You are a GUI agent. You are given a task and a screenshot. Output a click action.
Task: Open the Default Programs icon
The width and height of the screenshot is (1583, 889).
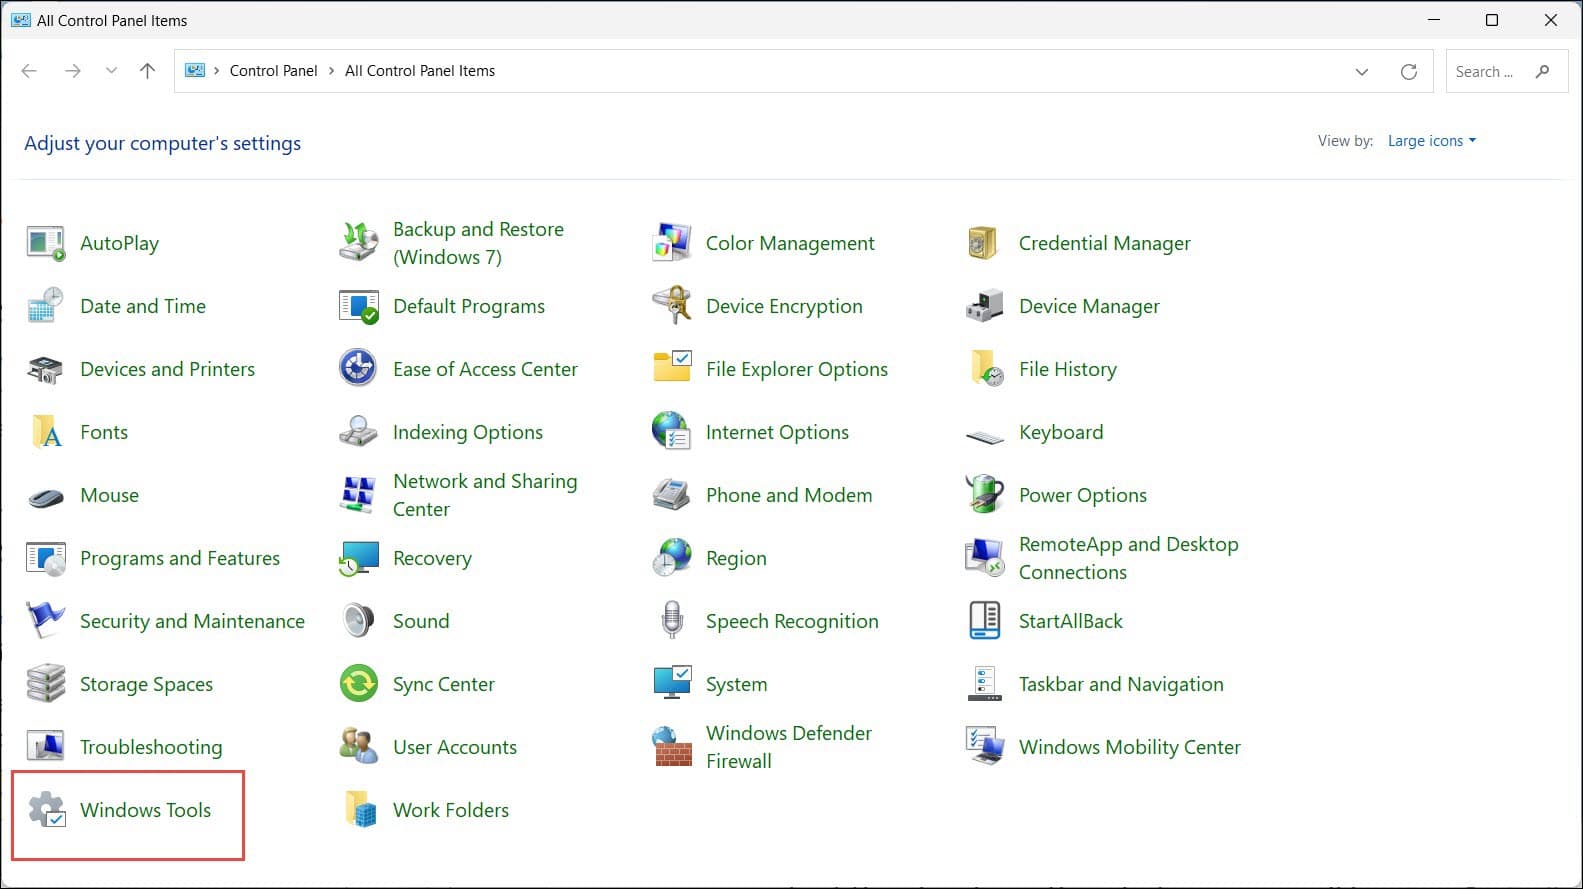359,306
